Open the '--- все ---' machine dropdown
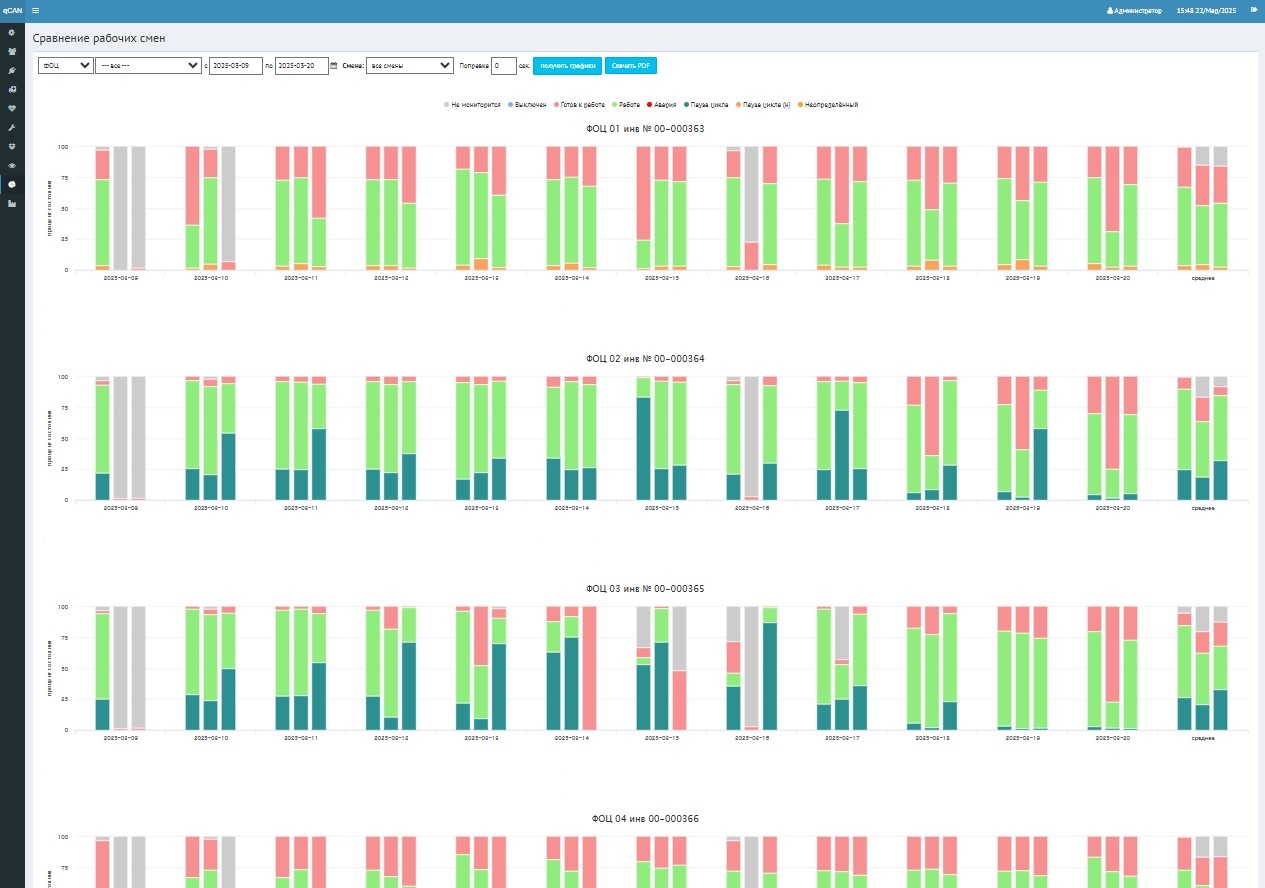1265x888 pixels. point(148,66)
